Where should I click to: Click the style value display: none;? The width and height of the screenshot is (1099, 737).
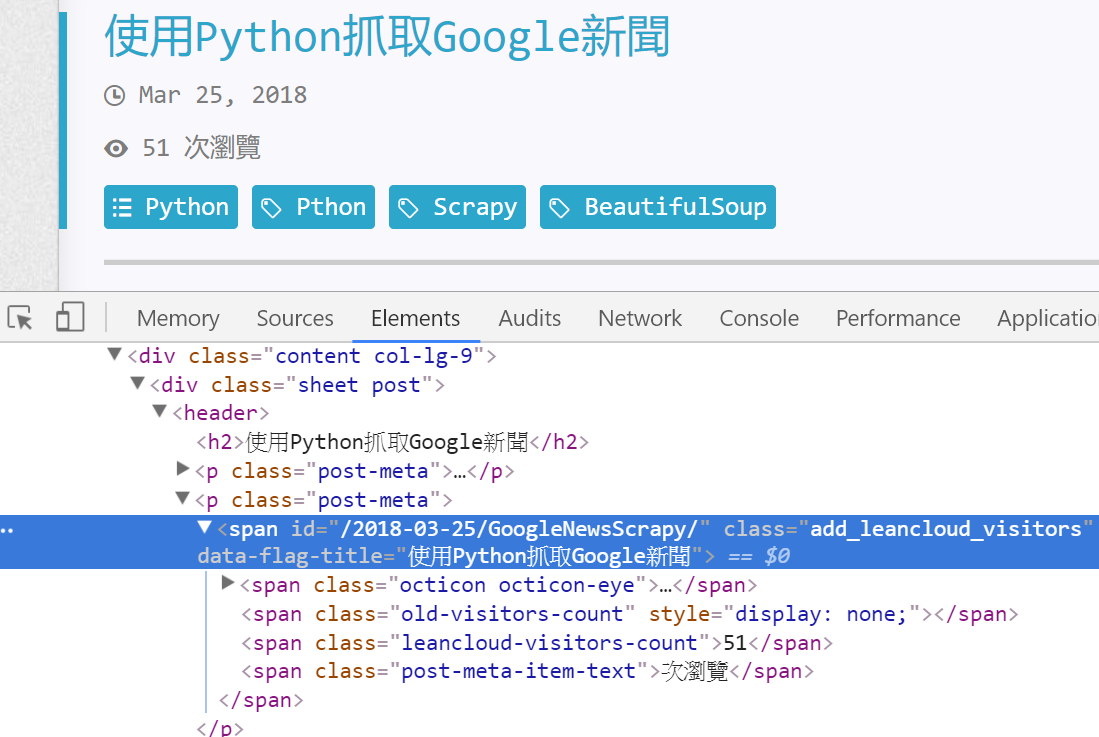tap(821, 614)
